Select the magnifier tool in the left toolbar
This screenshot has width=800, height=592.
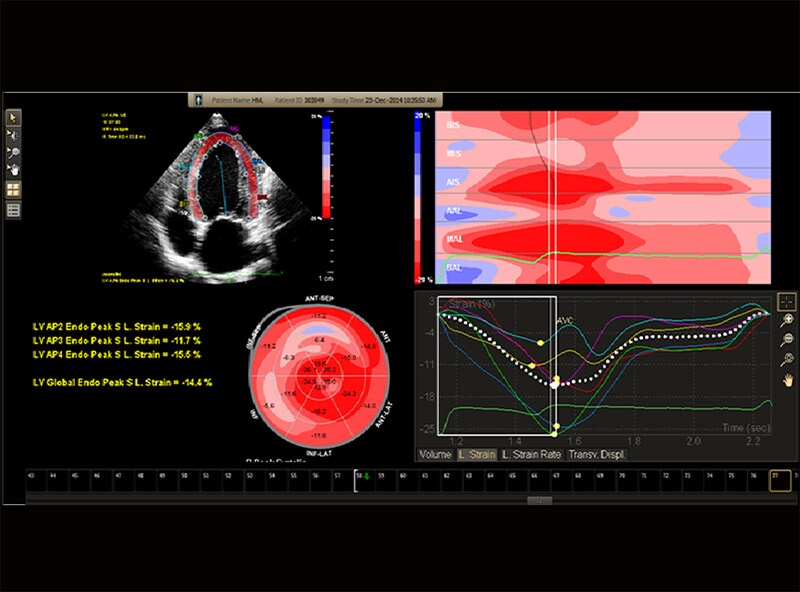(15, 150)
